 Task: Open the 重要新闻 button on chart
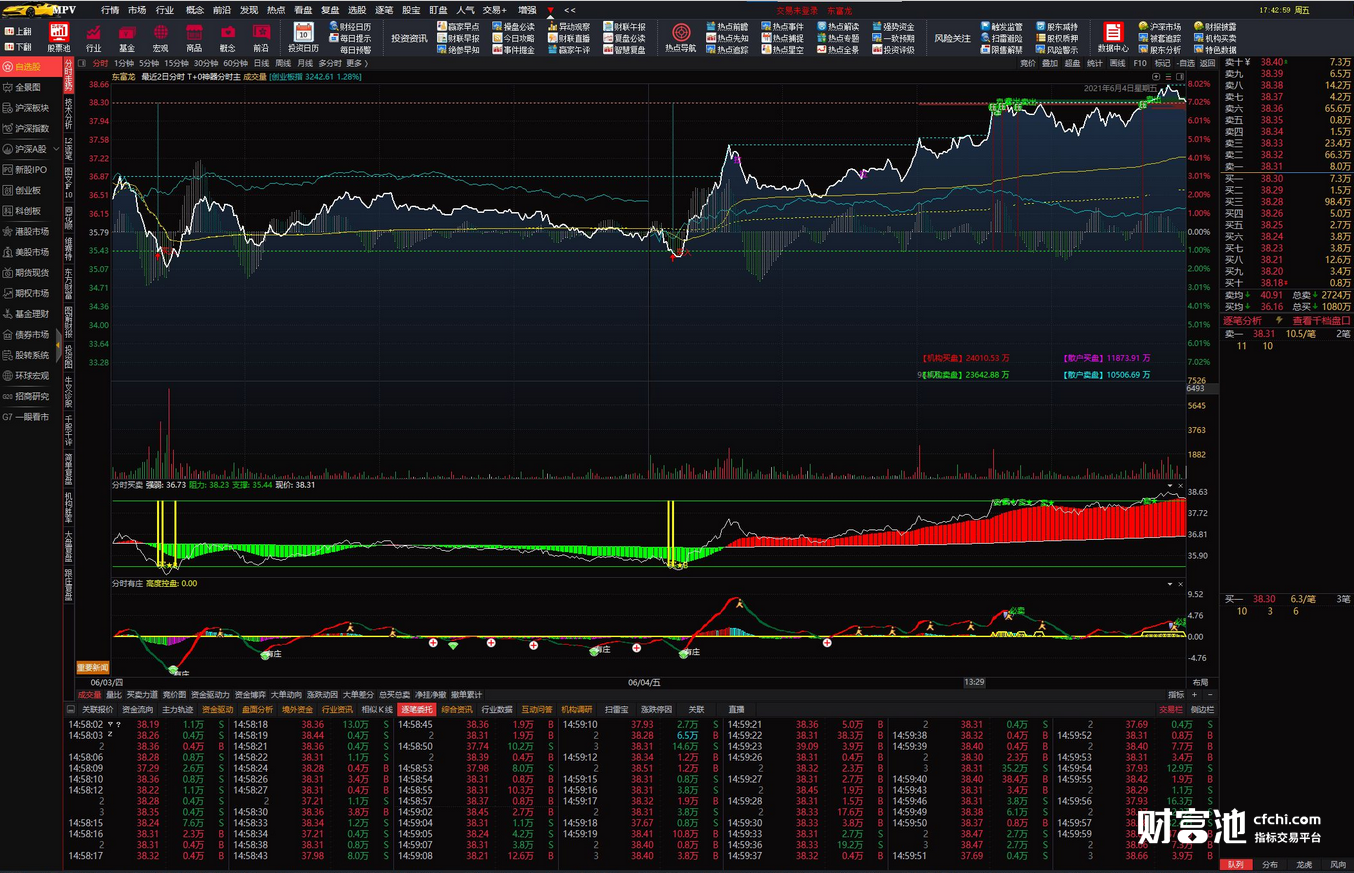(x=93, y=667)
